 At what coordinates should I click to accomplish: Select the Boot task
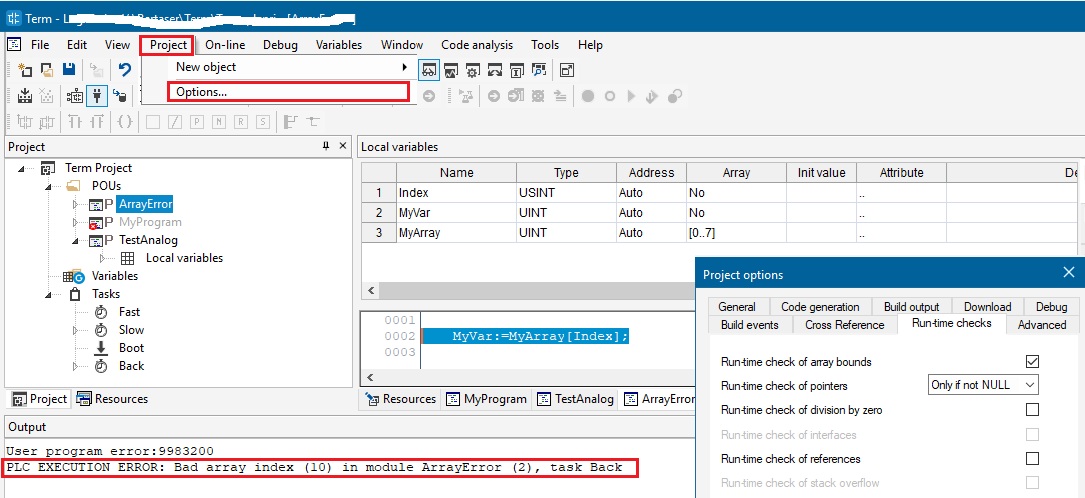click(131, 348)
